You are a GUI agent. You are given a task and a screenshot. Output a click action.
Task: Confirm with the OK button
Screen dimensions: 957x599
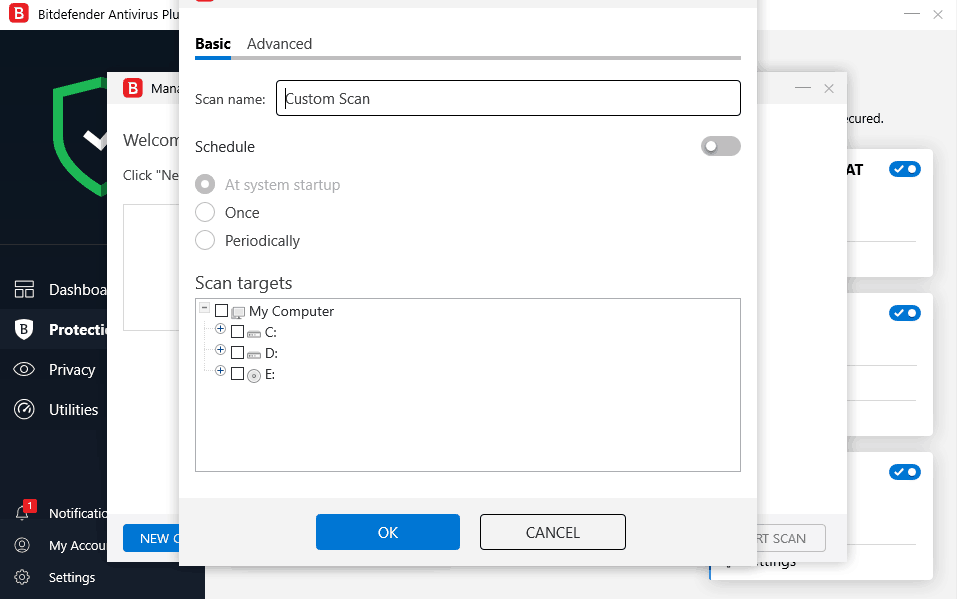(387, 531)
